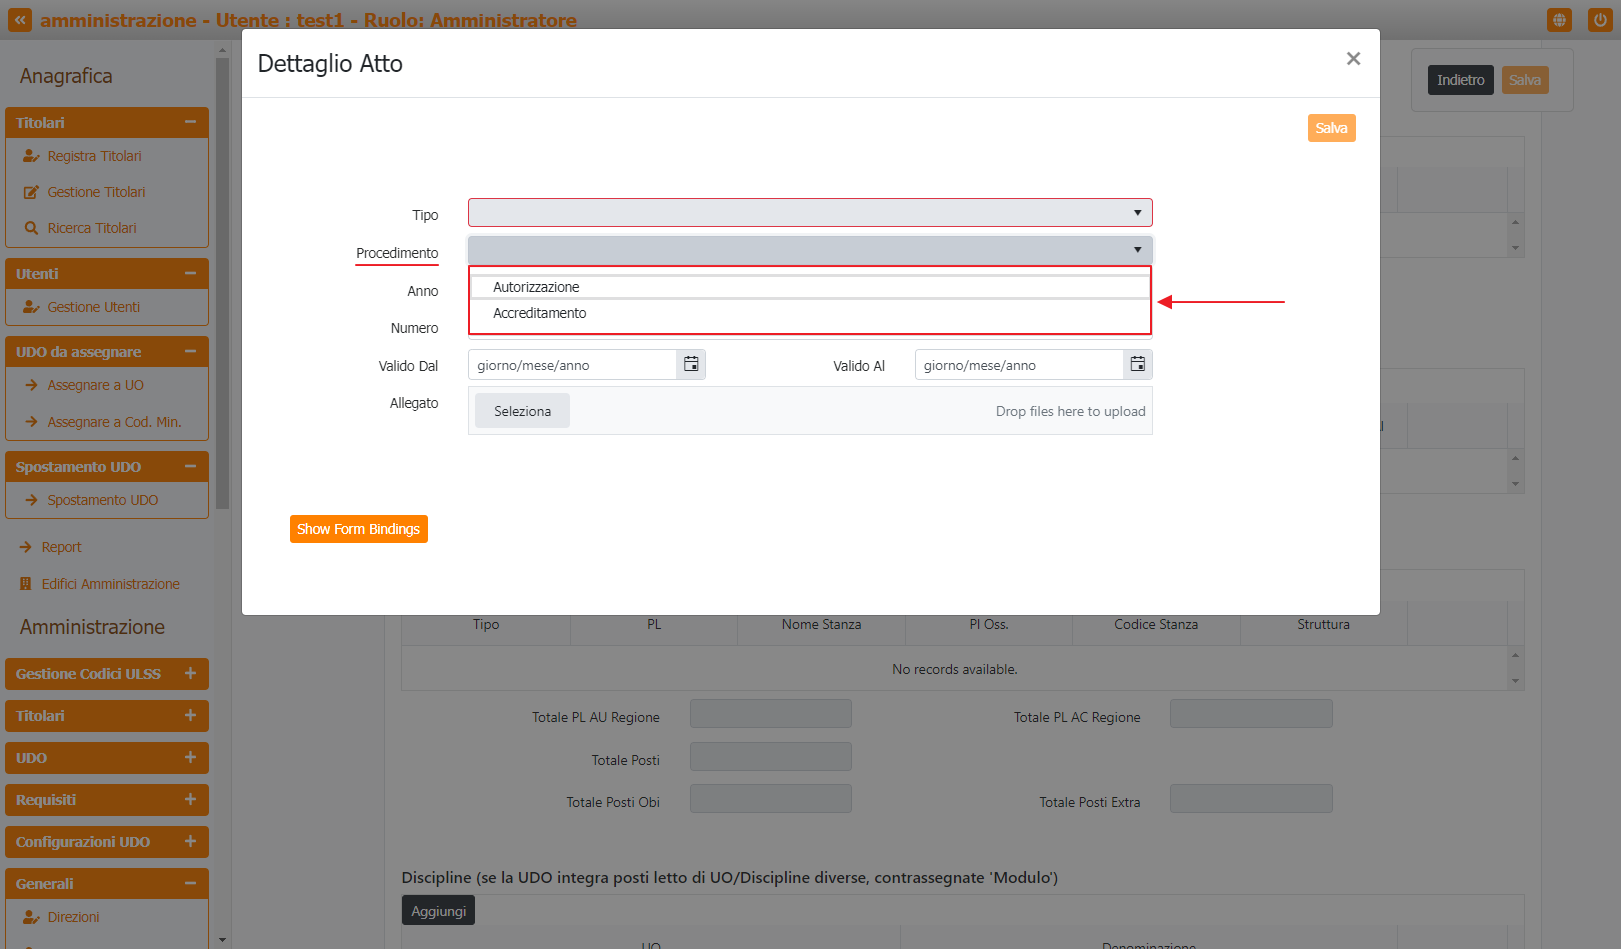This screenshot has width=1621, height=949.
Task: Click the Valido Dal date field
Action: click(x=572, y=365)
